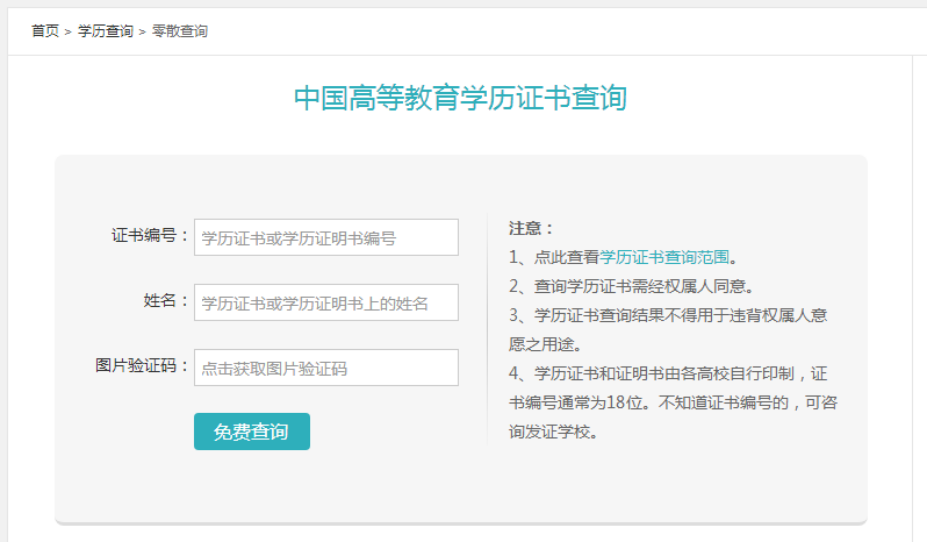The image size is (928, 542).
Task: Click note 2 about 权属人同意
Action: click(632, 286)
